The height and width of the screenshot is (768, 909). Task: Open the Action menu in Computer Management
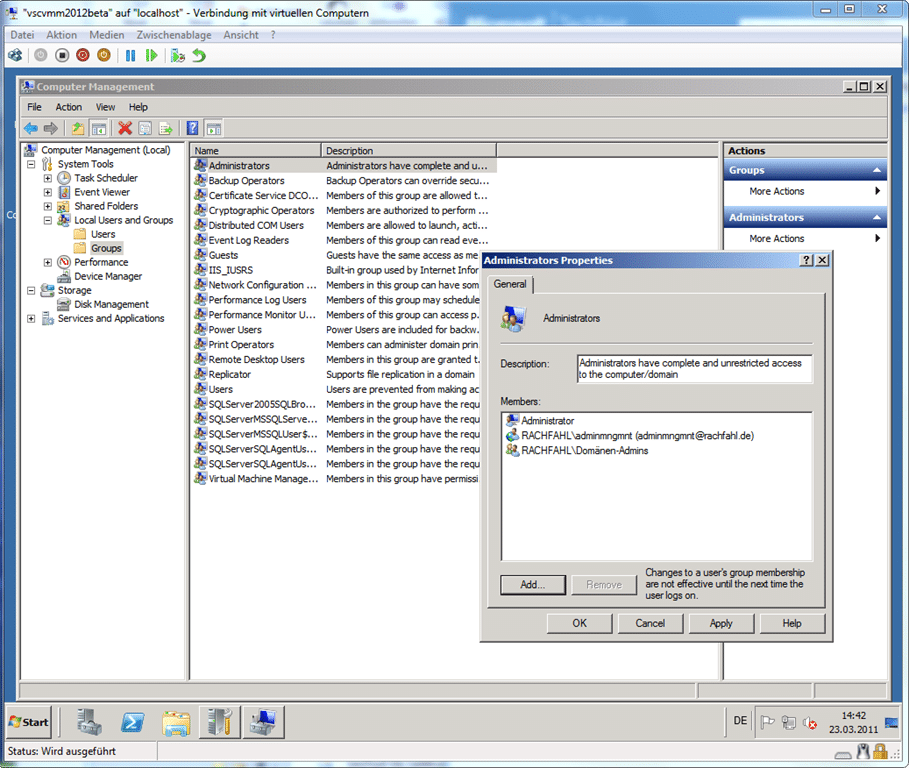coord(68,107)
